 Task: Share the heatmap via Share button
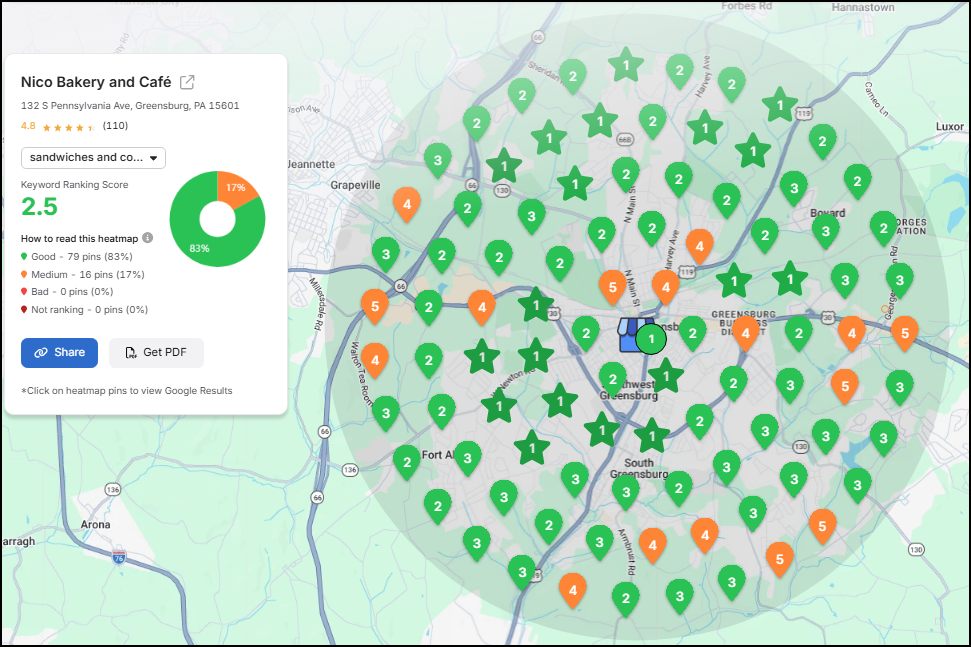[59, 353]
